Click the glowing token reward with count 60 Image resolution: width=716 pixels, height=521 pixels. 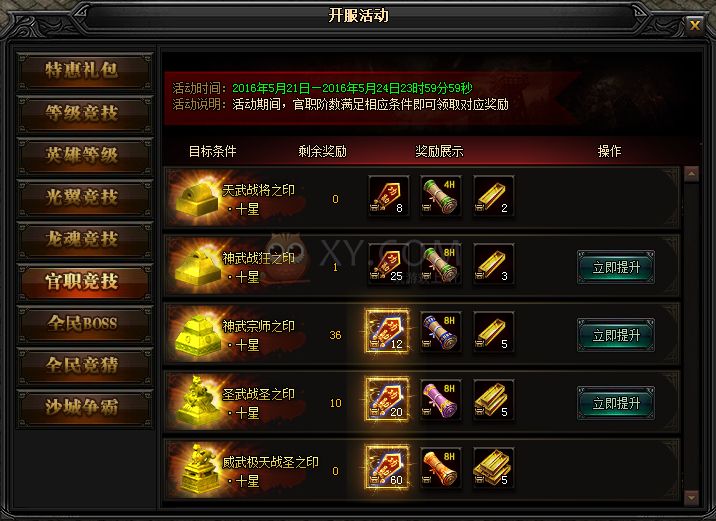pyautogui.click(x=387, y=468)
